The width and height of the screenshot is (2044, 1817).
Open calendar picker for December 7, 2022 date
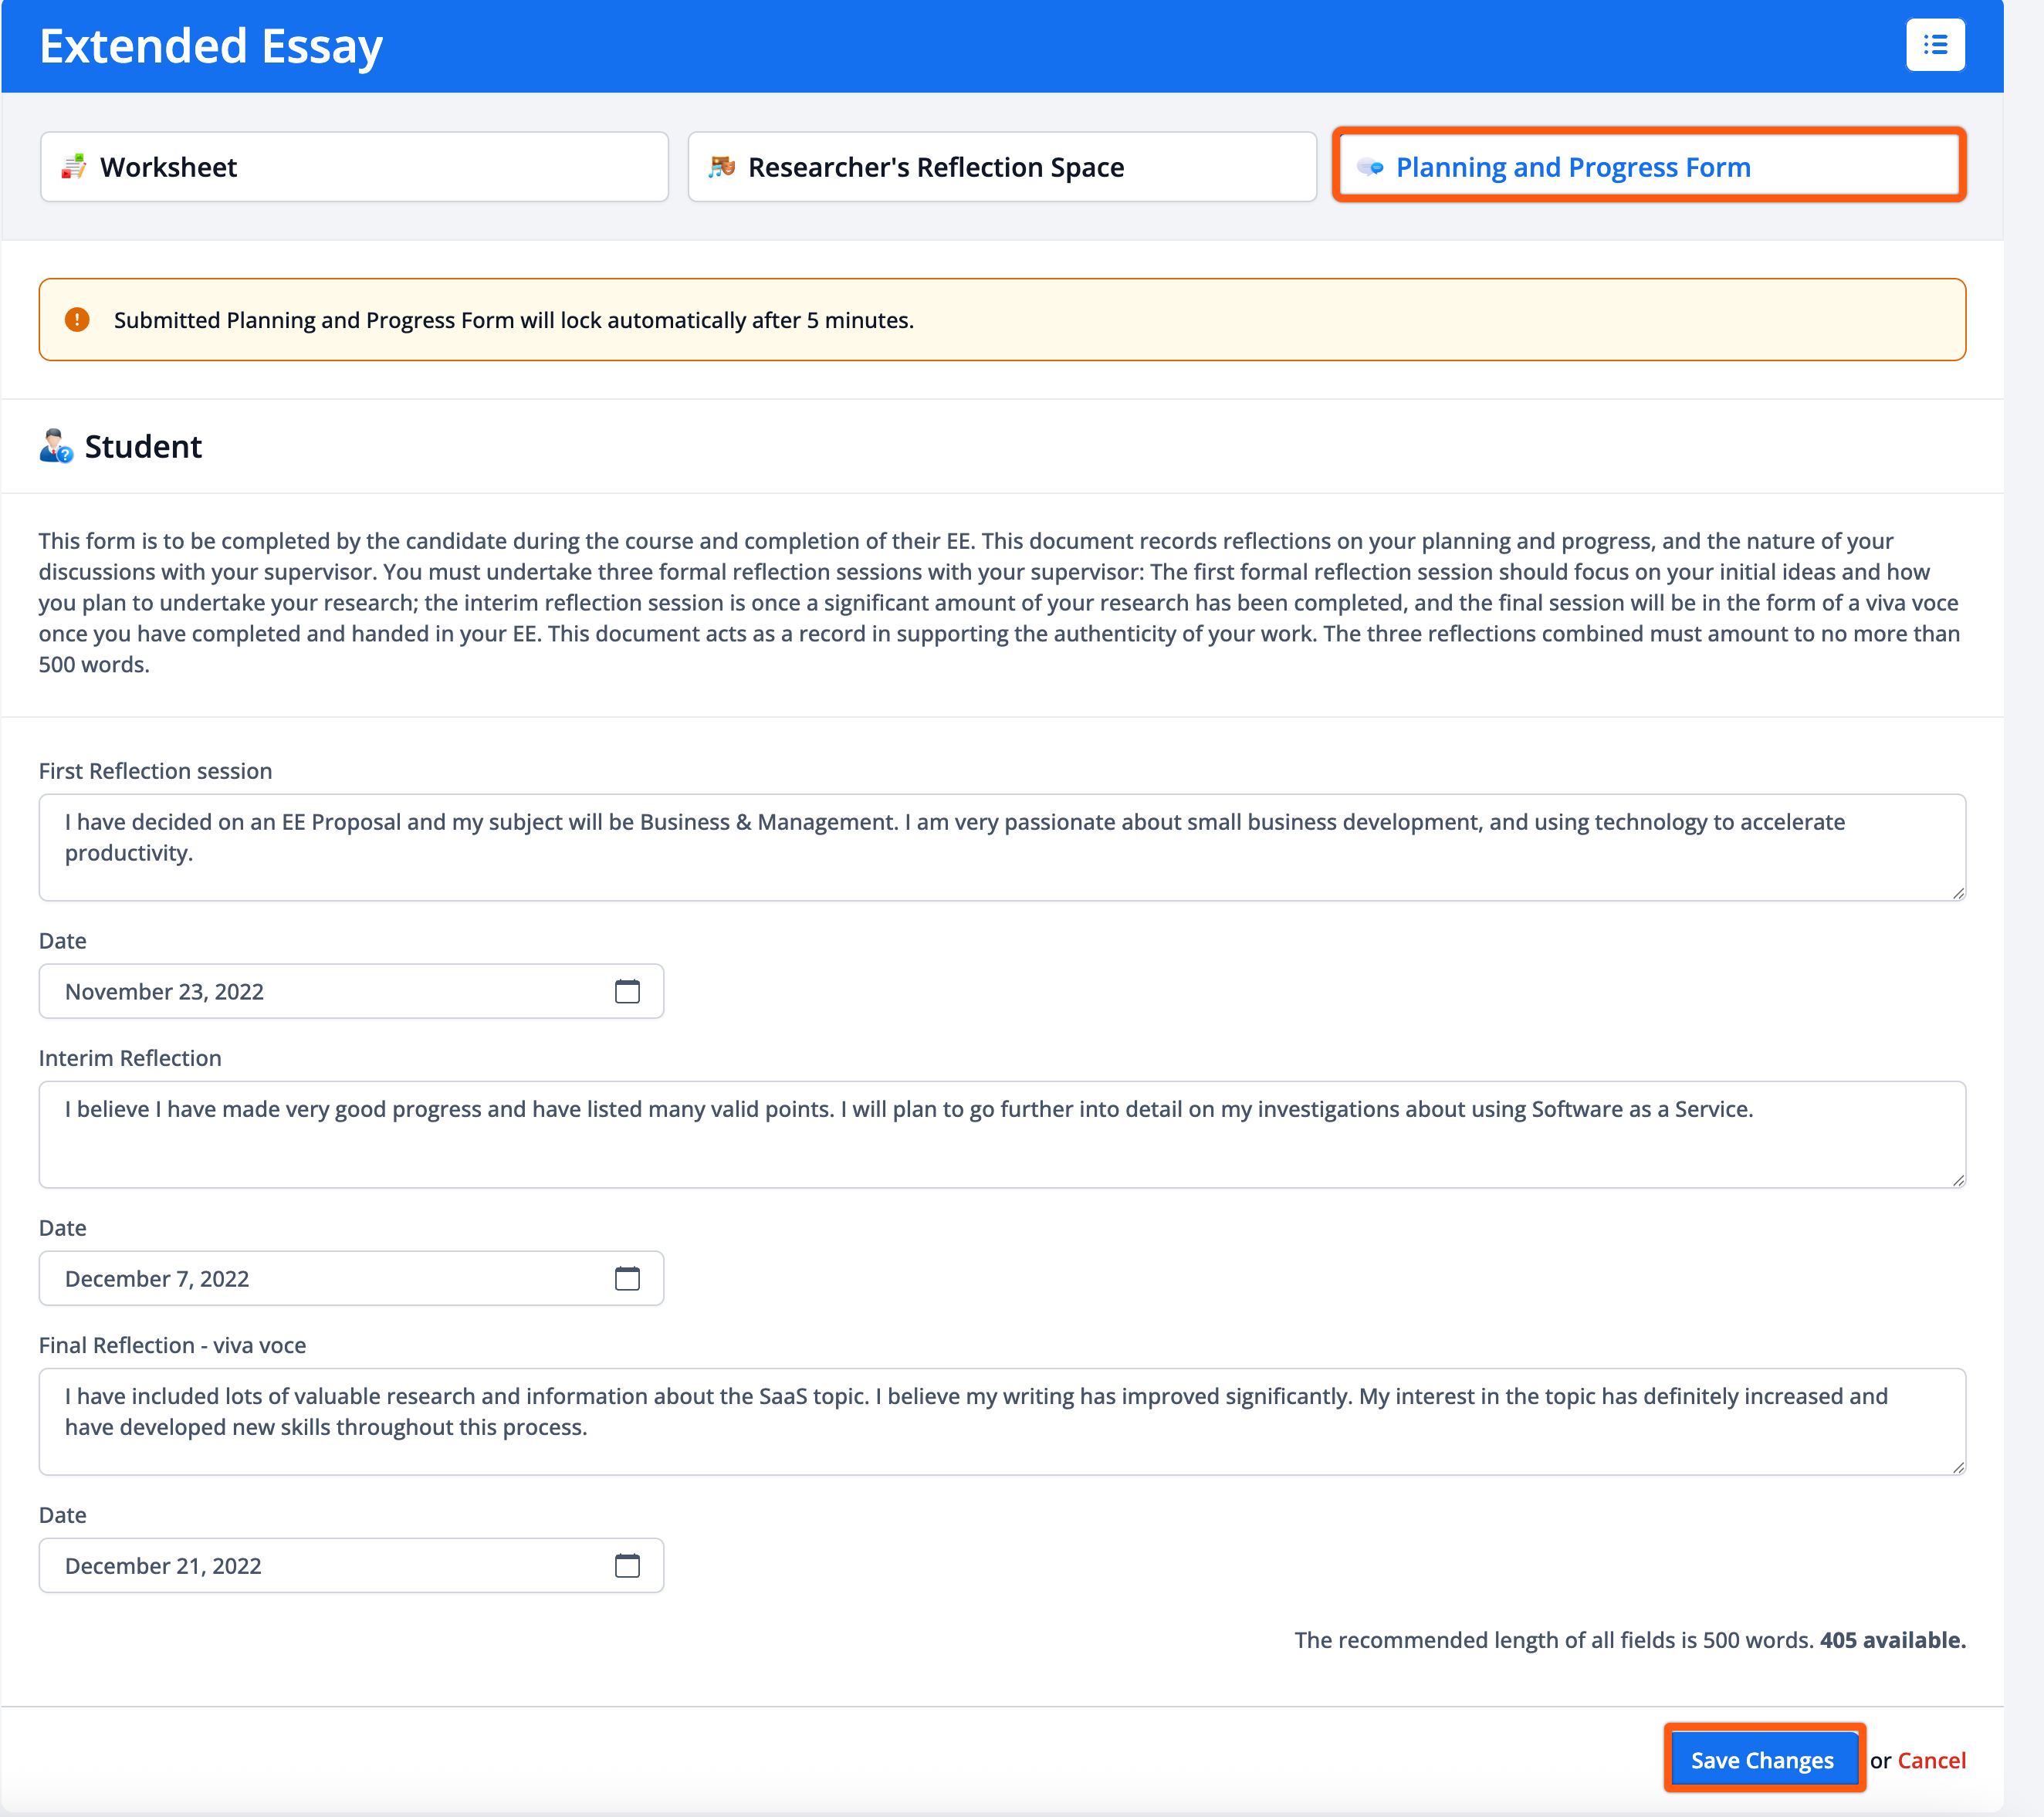(626, 1278)
